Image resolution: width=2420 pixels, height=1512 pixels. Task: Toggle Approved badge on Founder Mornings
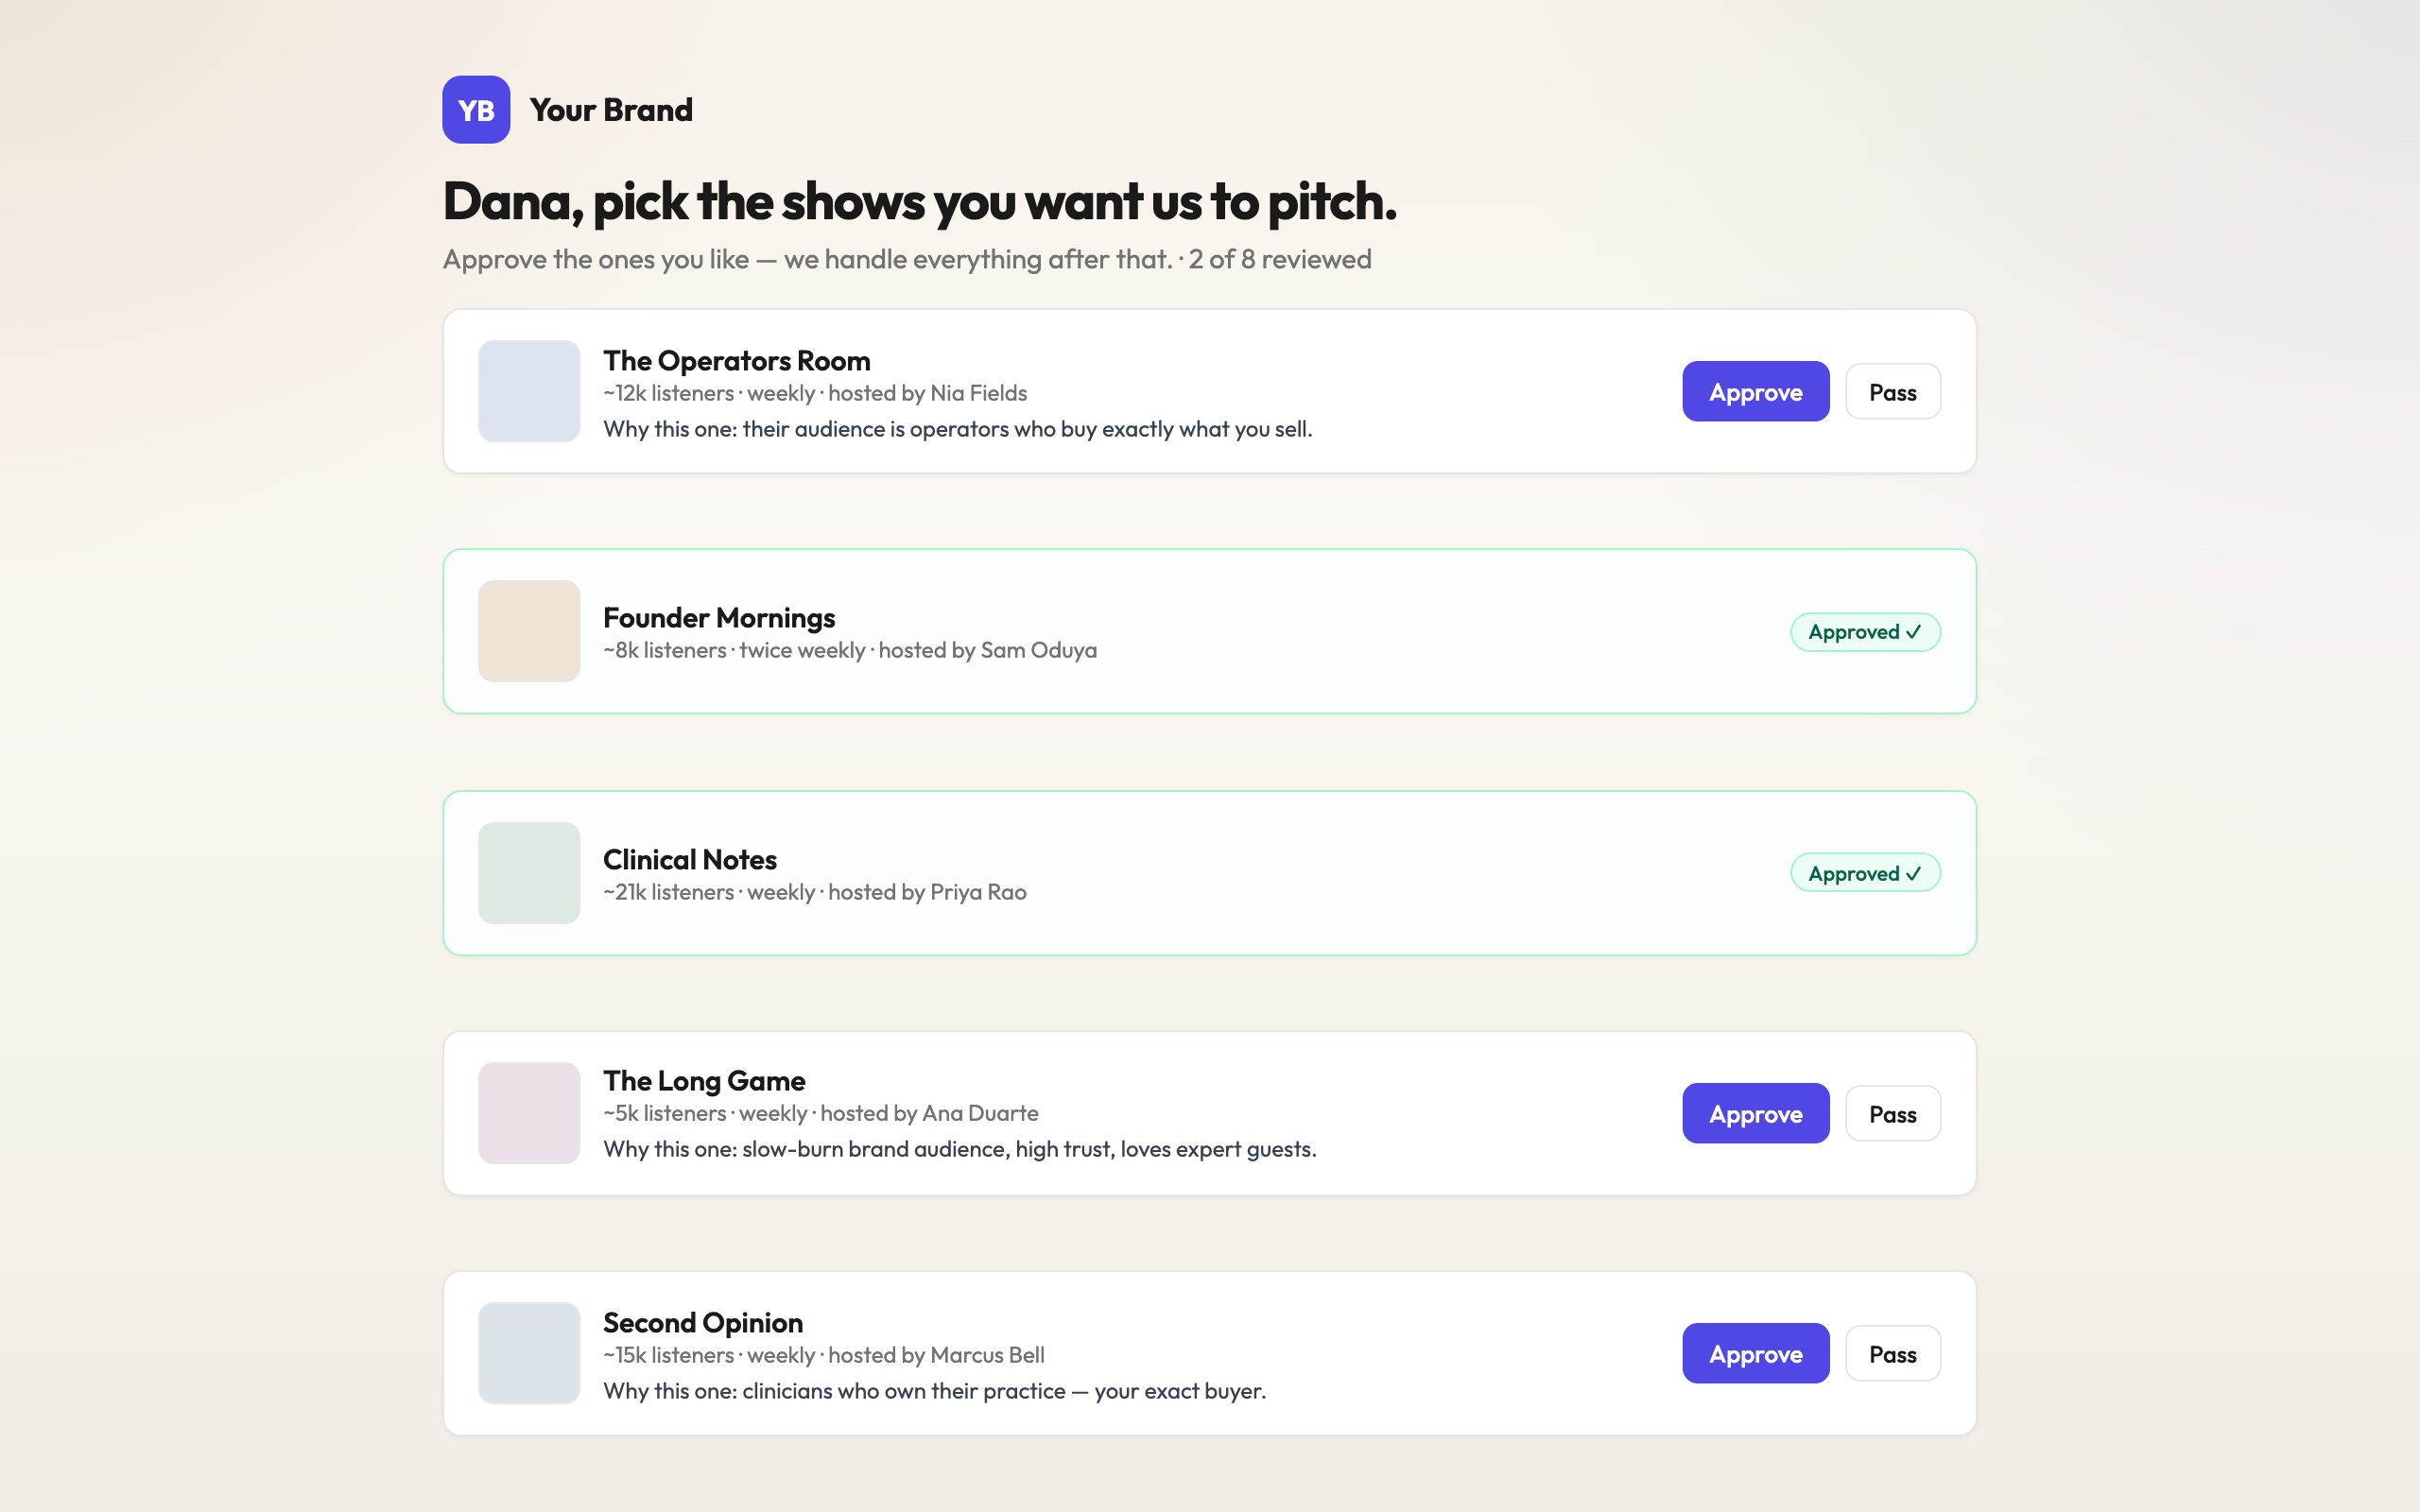(1865, 632)
